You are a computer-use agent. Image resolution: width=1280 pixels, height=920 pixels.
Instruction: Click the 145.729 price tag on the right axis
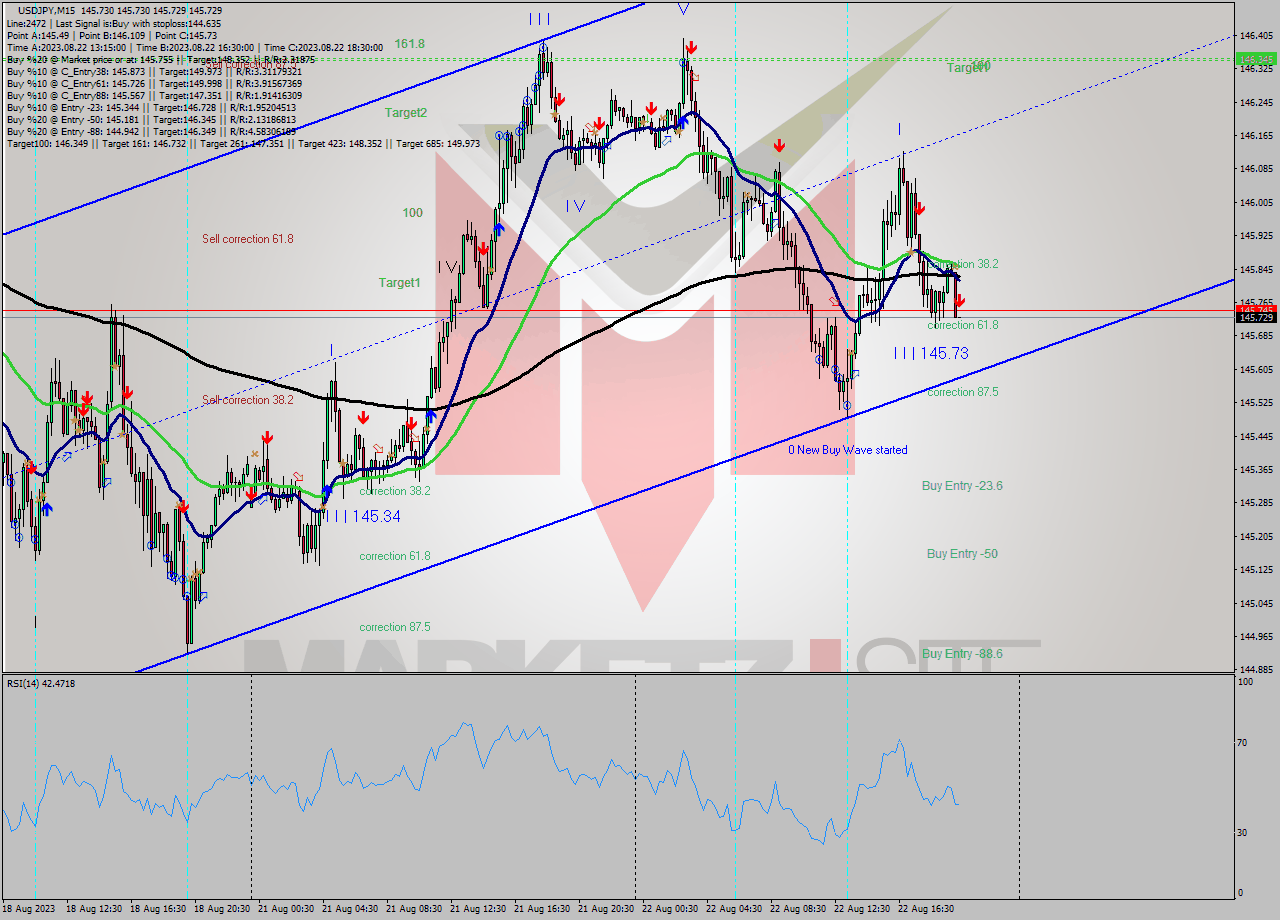[x=1256, y=316]
